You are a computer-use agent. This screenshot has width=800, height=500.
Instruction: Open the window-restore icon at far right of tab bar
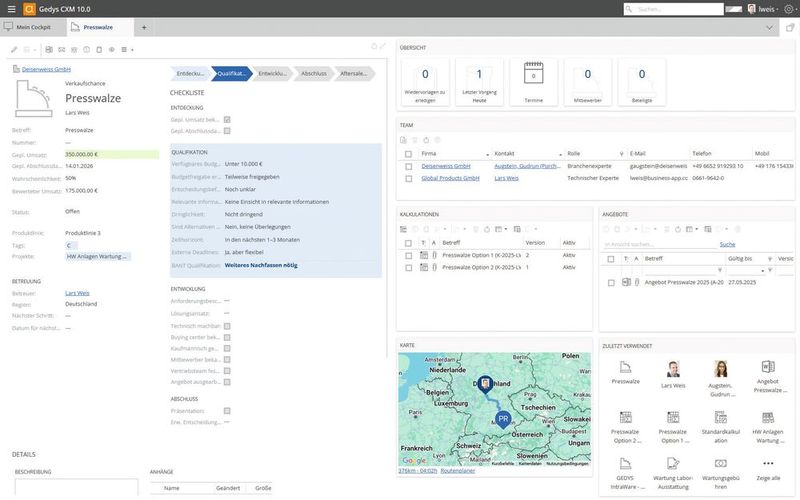tap(790, 28)
